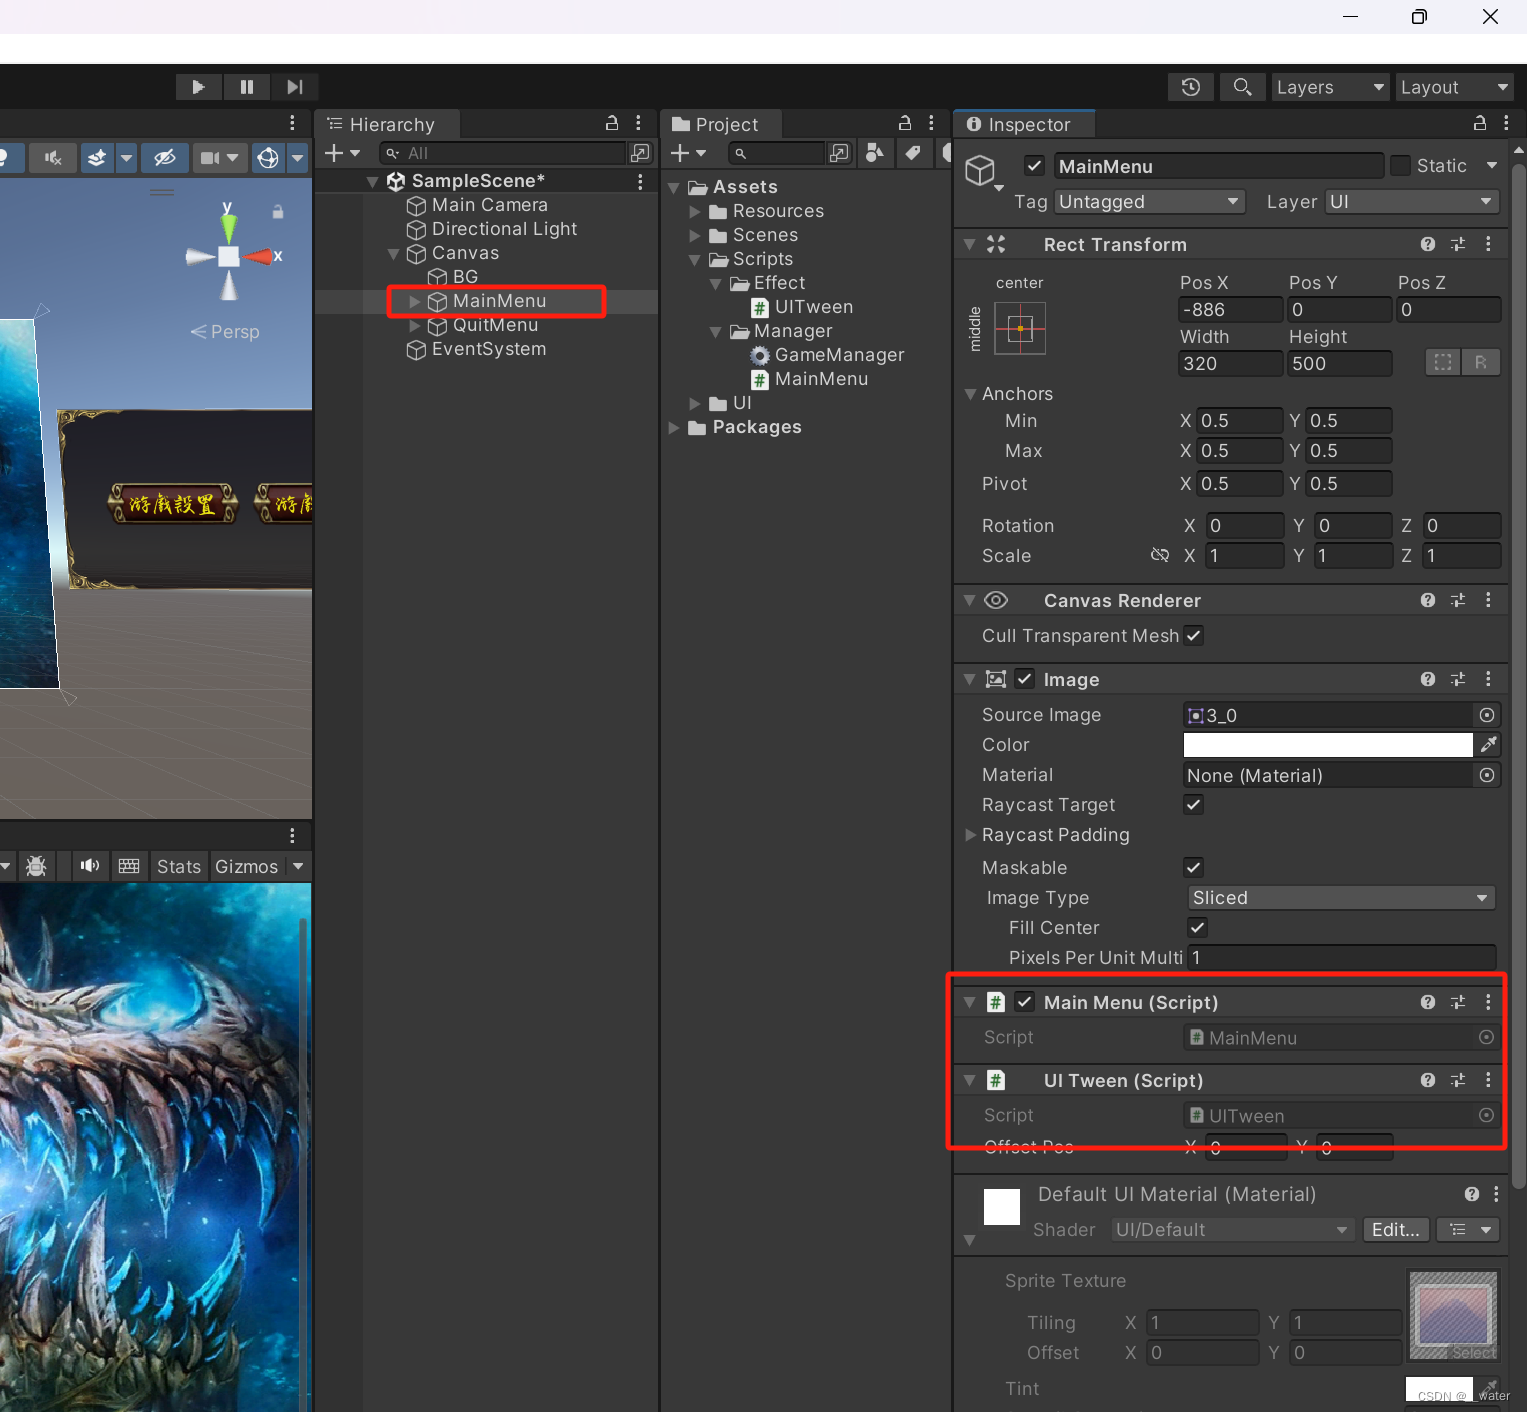Open the Layers dropdown
This screenshot has width=1527, height=1412.
point(1329,87)
